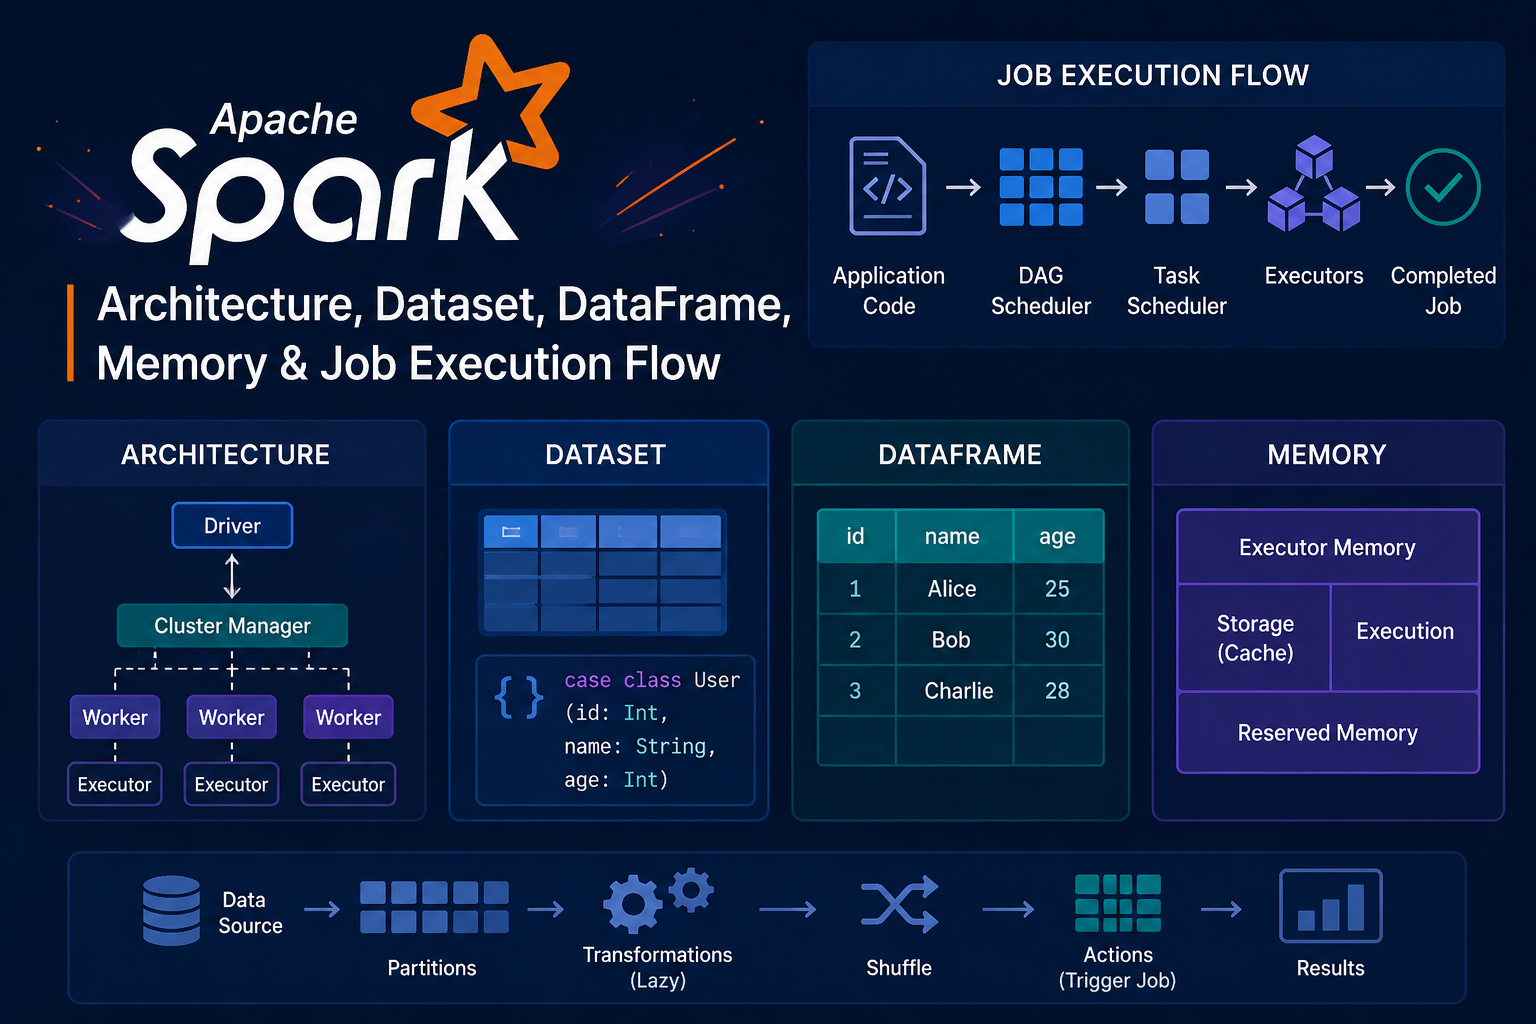Click the "DATASET" panel heading
The width and height of the screenshot is (1536, 1024).
[606, 455]
